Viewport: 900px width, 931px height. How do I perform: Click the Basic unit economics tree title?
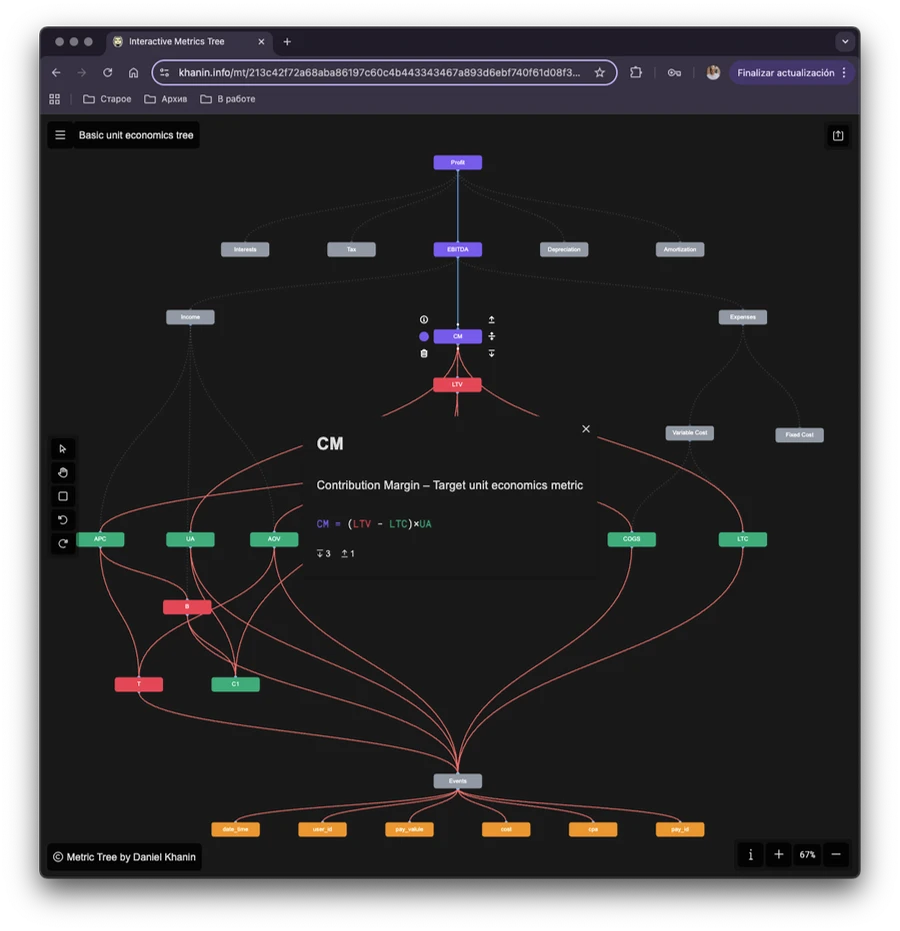coord(136,135)
